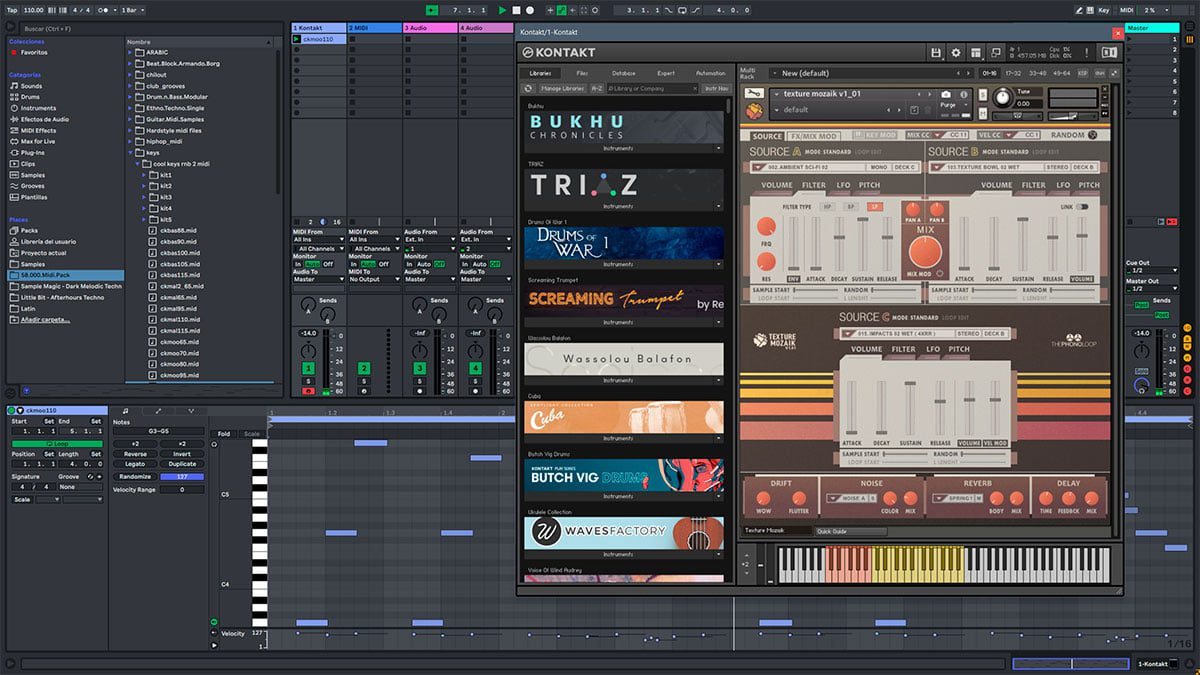
Task: Click the wrench icon beside texture mozaik
Action: click(x=753, y=94)
